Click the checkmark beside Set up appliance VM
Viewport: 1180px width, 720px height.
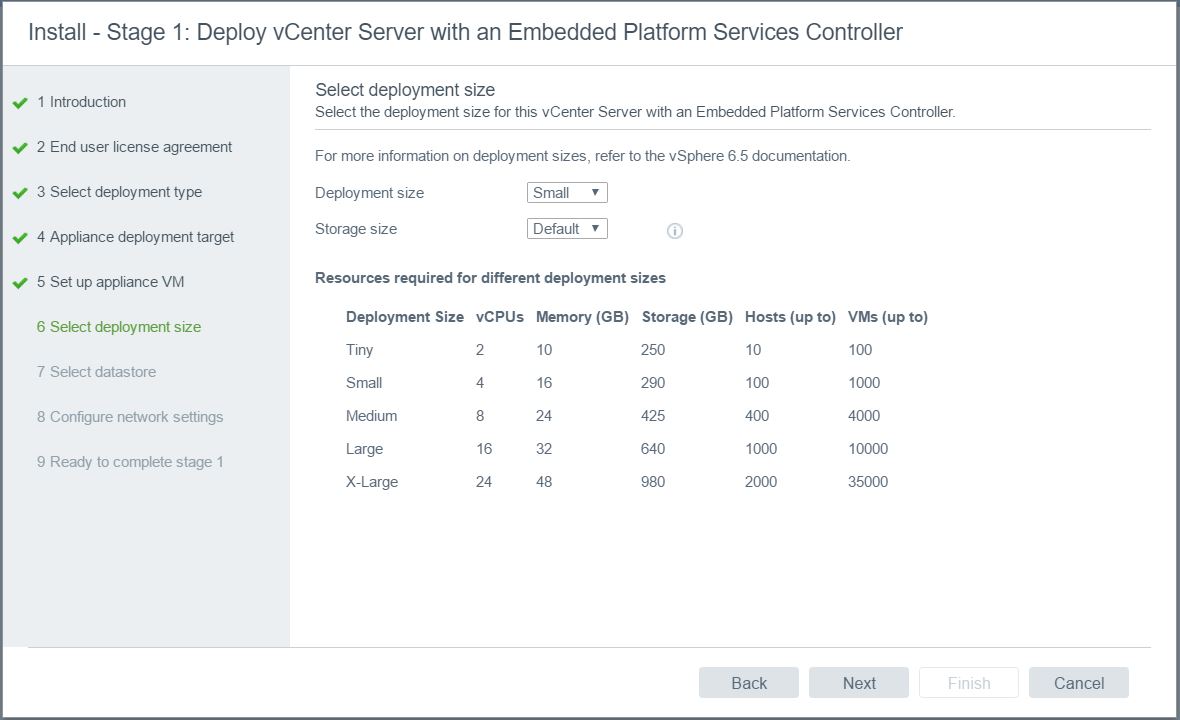pyautogui.click(x=20, y=284)
